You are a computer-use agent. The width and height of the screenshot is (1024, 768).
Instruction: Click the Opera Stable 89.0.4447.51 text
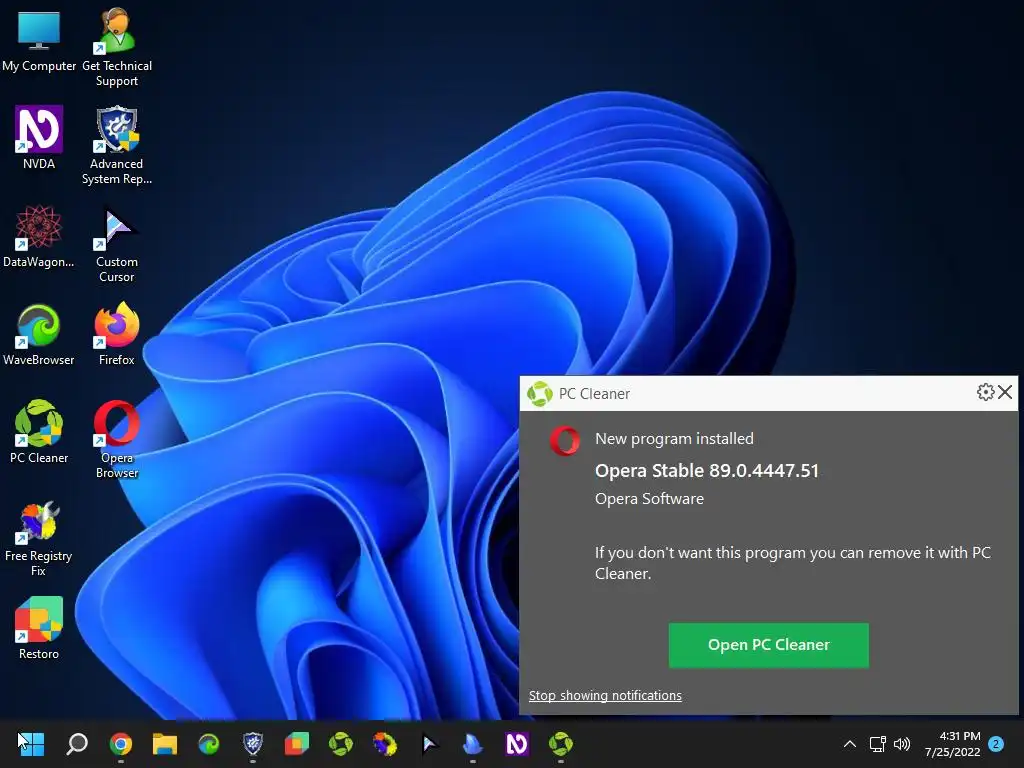coord(707,471)
